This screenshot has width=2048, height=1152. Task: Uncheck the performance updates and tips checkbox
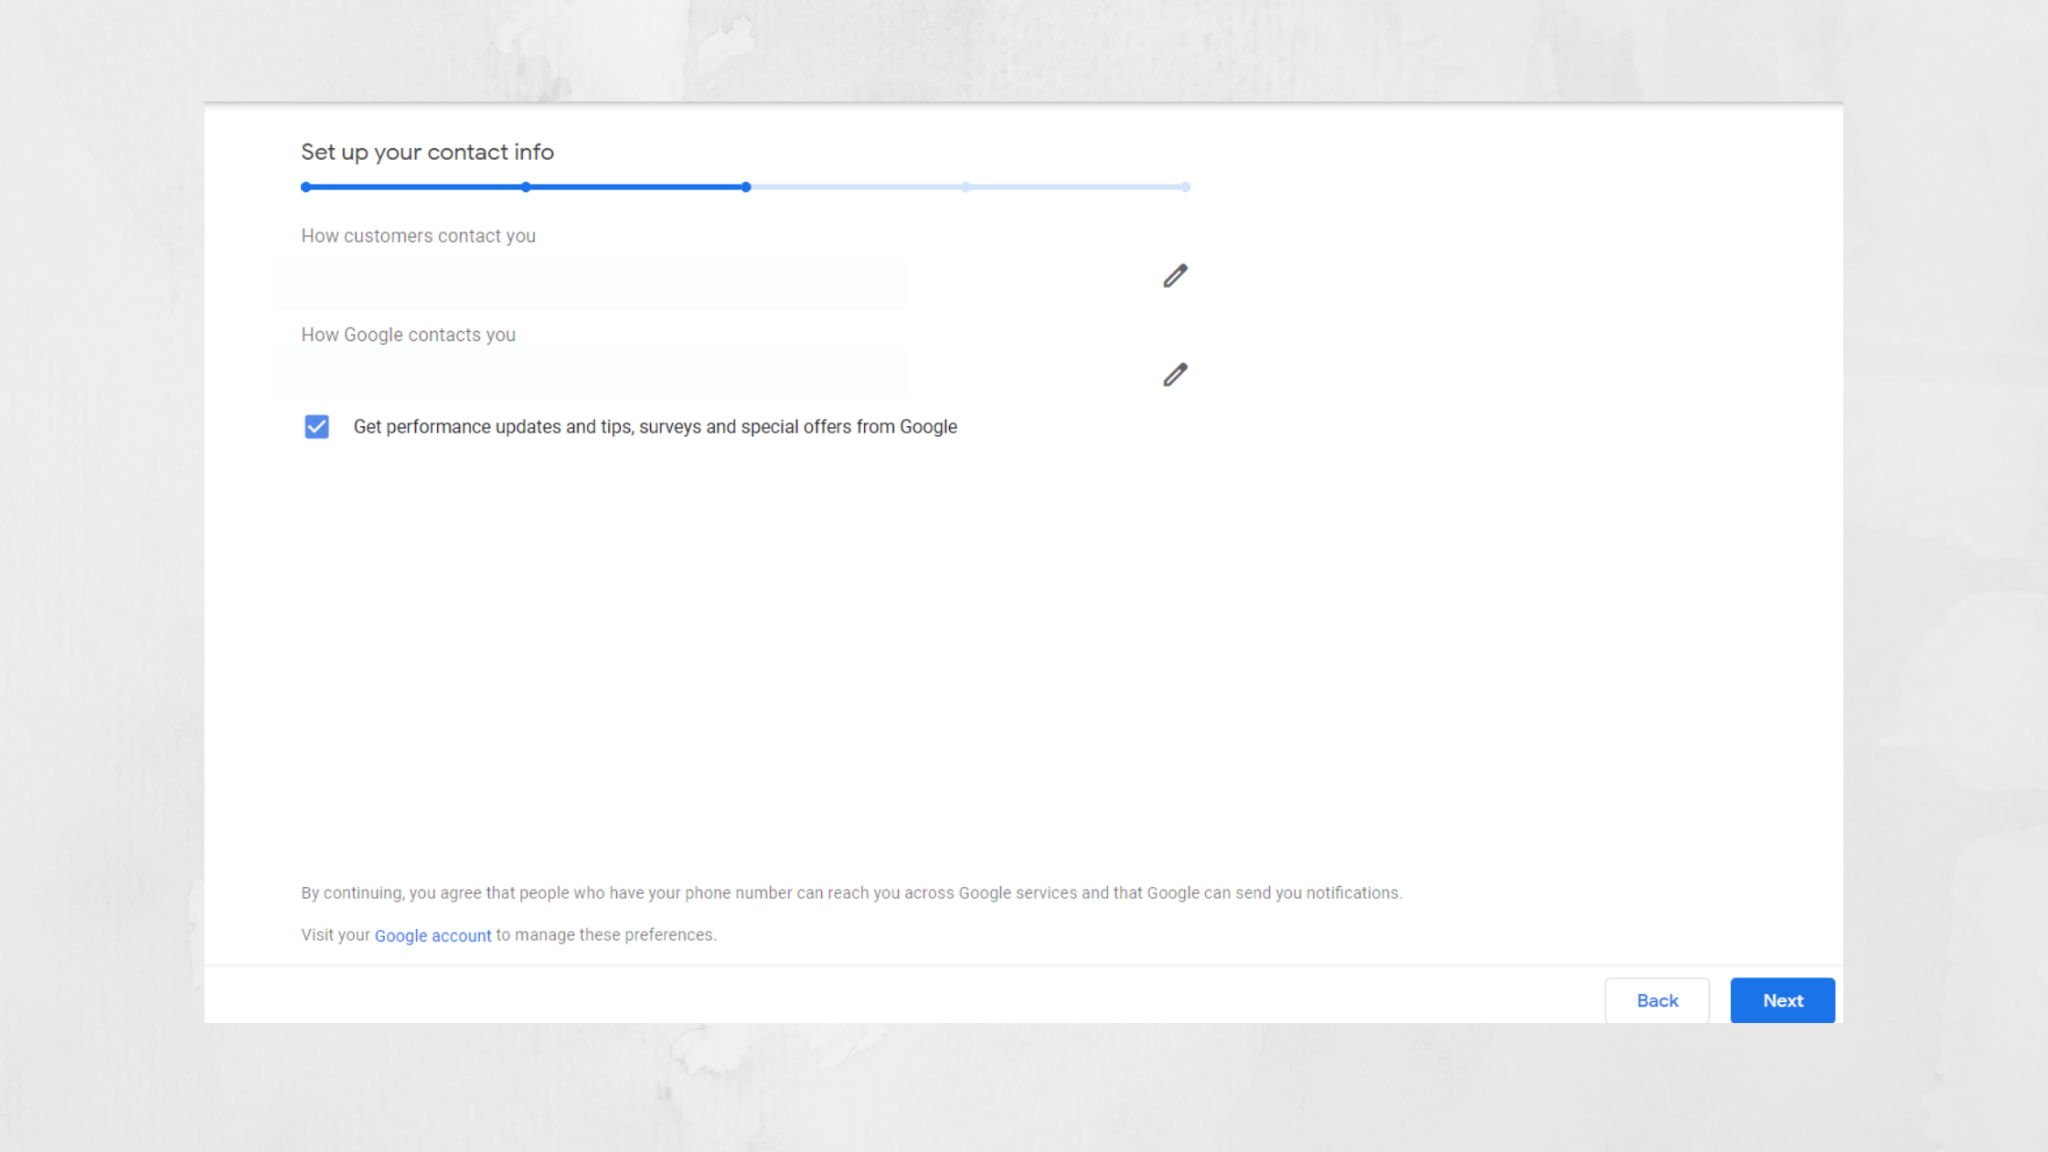pos(317,427)
